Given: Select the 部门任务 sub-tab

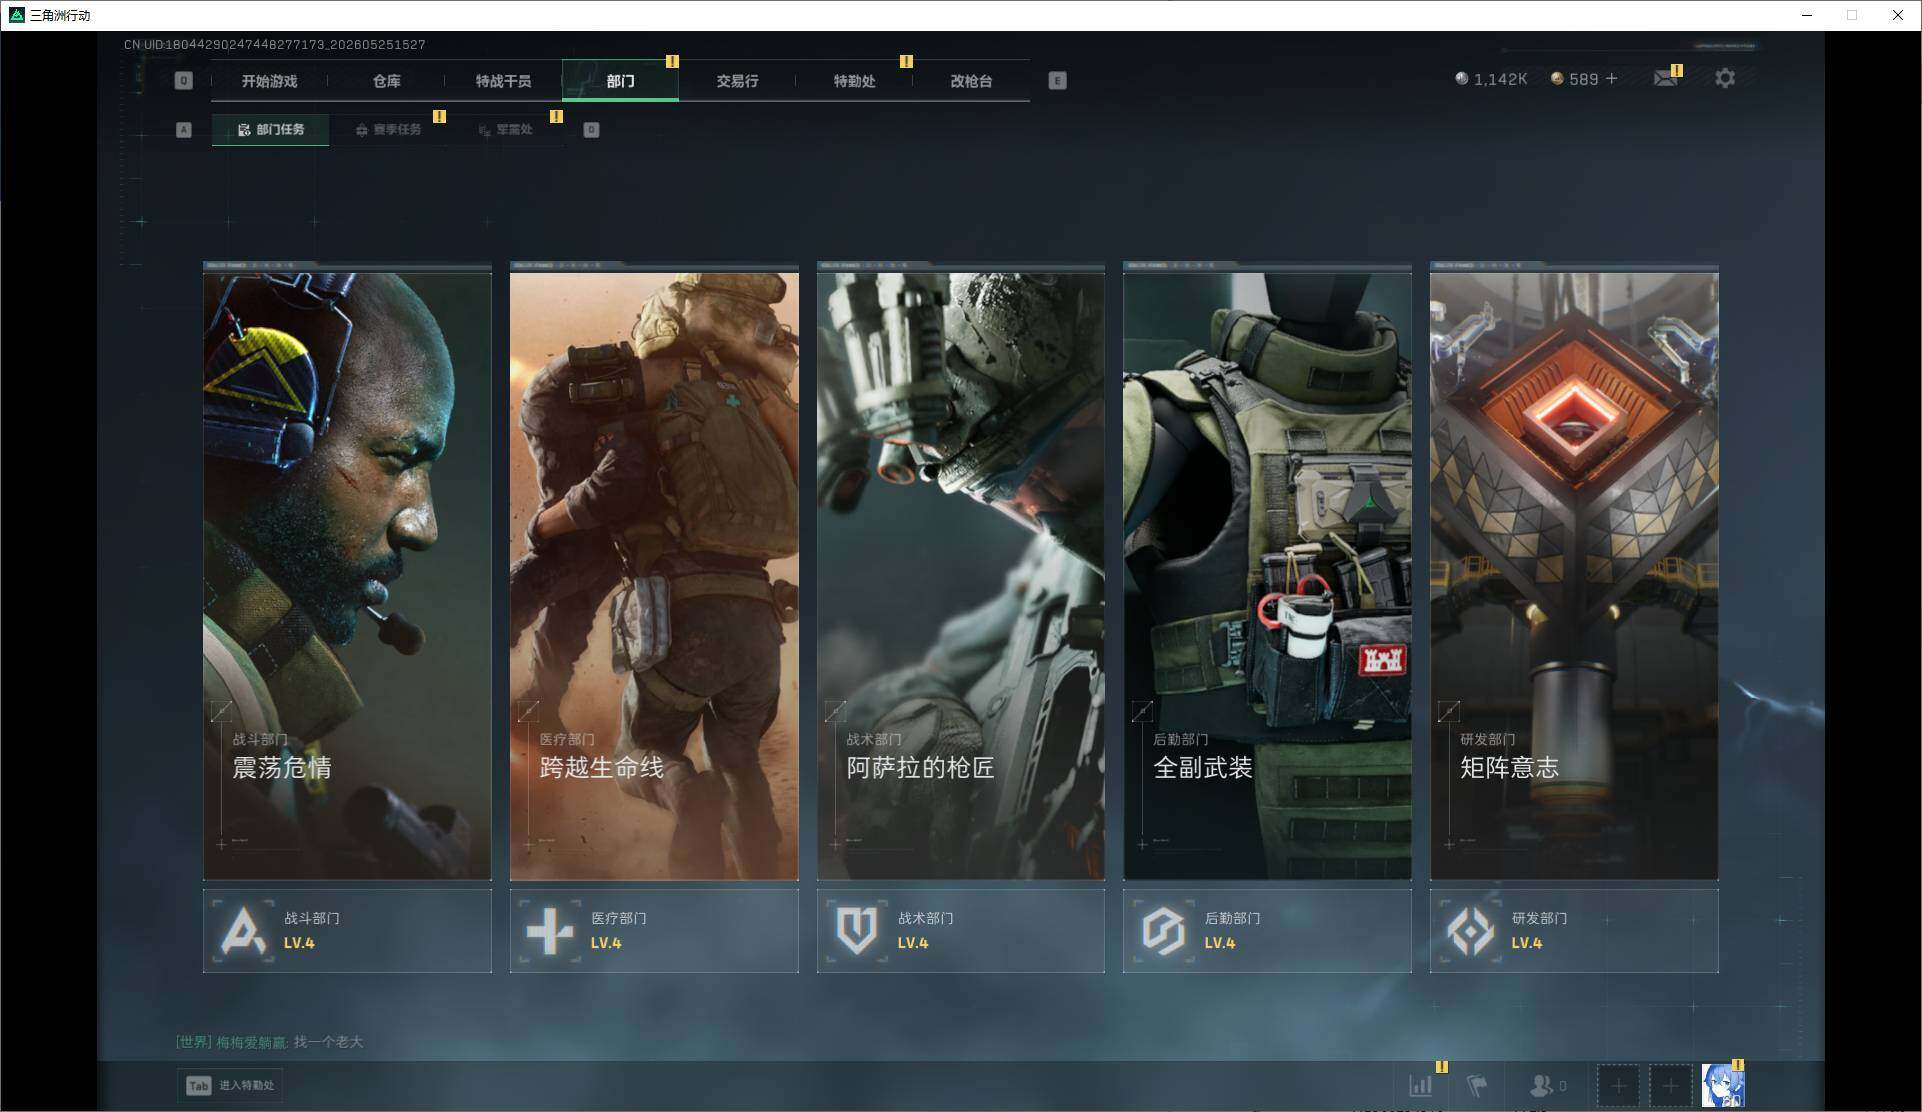Looking at the screenshot, I should tap(270, 130).
